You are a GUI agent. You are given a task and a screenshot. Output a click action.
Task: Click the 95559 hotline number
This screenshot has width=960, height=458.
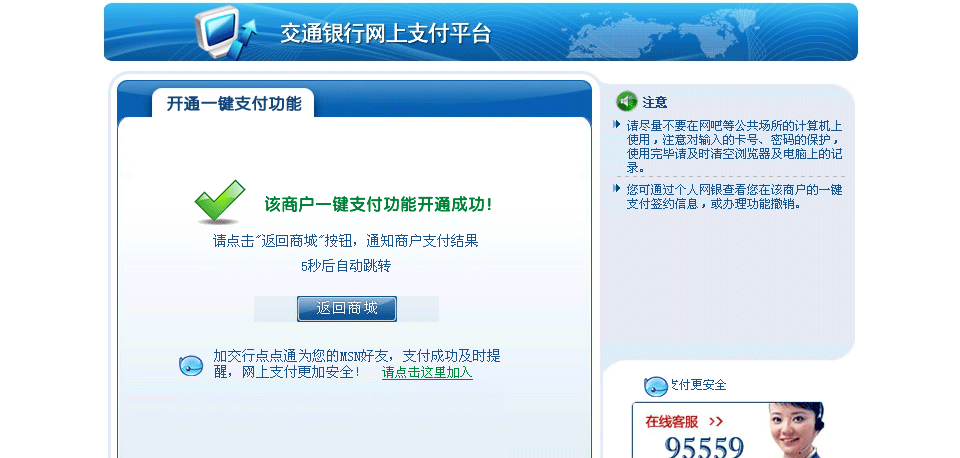pyautogui.click(x=704, y=446)
